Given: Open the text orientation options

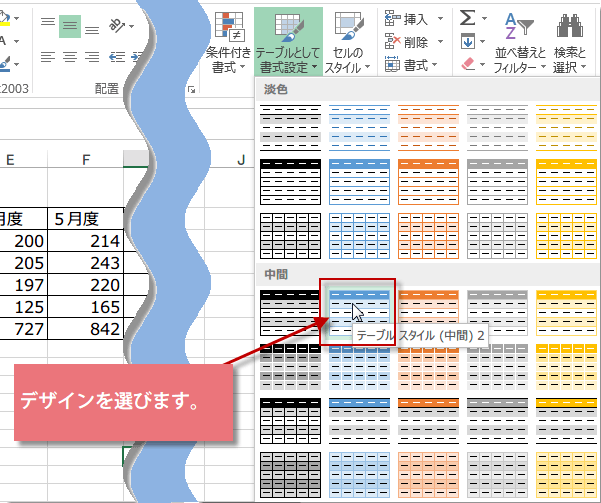Looking at the screenshot, I should [x=121, y=26].
